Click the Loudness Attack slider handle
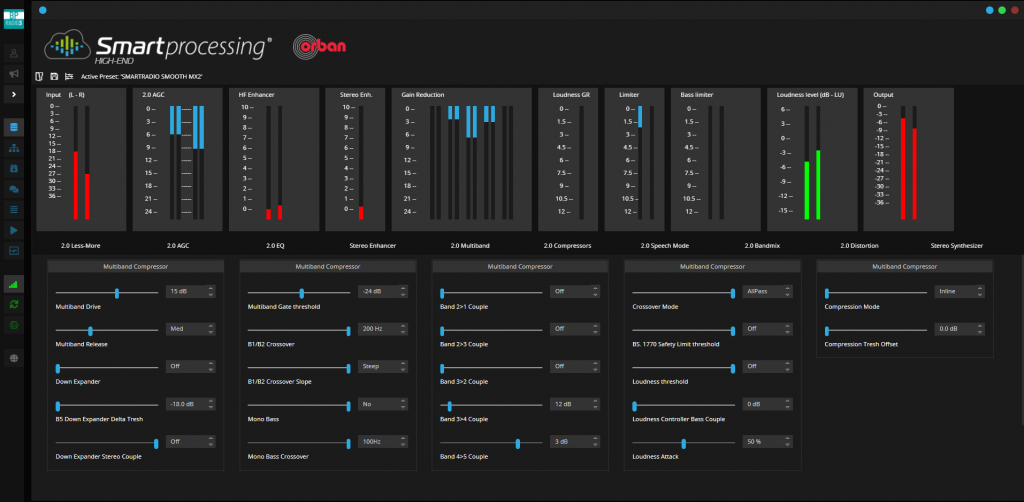Viewport: 1024px width, 502px height. coord(684,443)
